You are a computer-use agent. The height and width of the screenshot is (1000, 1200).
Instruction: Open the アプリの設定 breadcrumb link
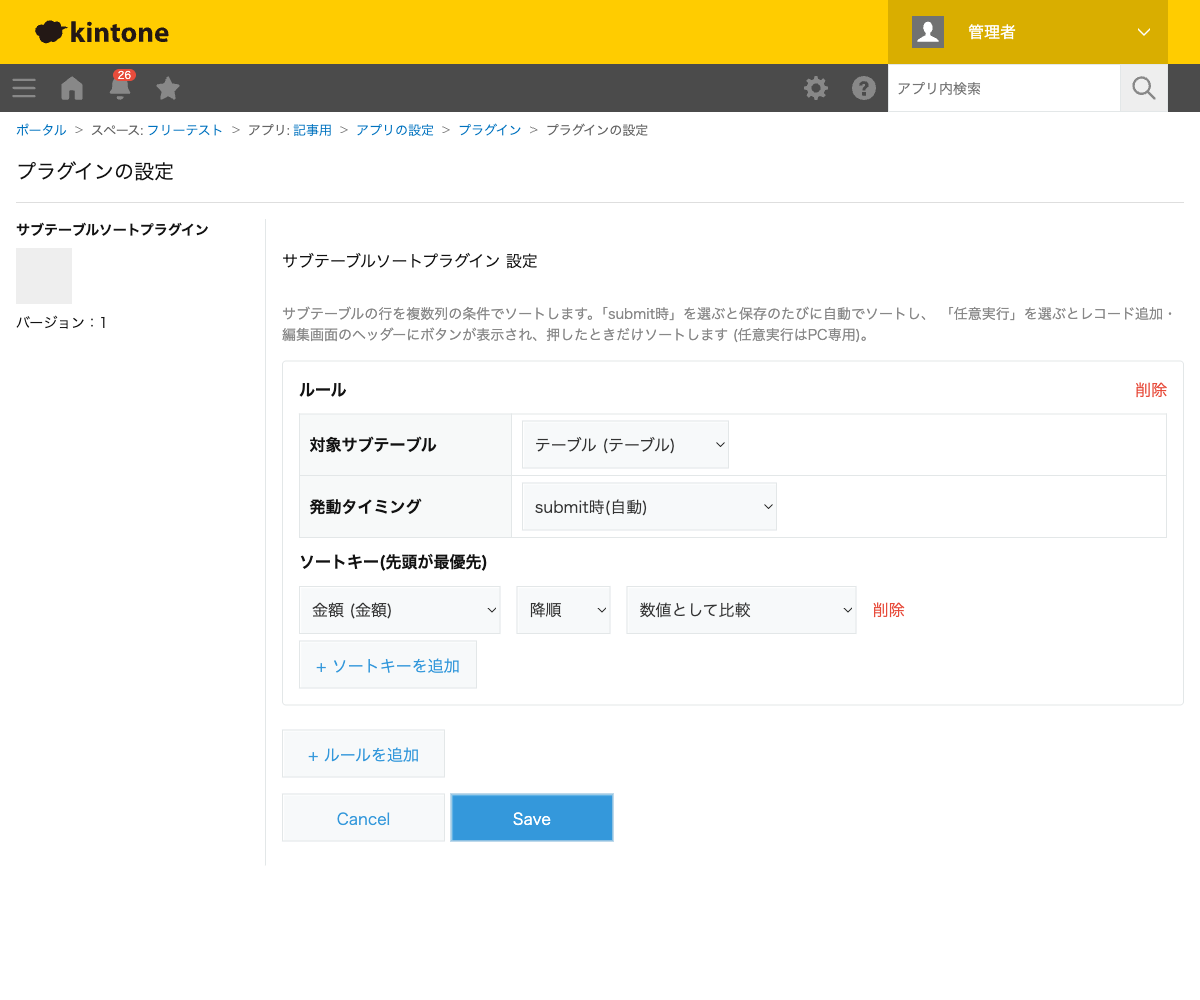395,130
